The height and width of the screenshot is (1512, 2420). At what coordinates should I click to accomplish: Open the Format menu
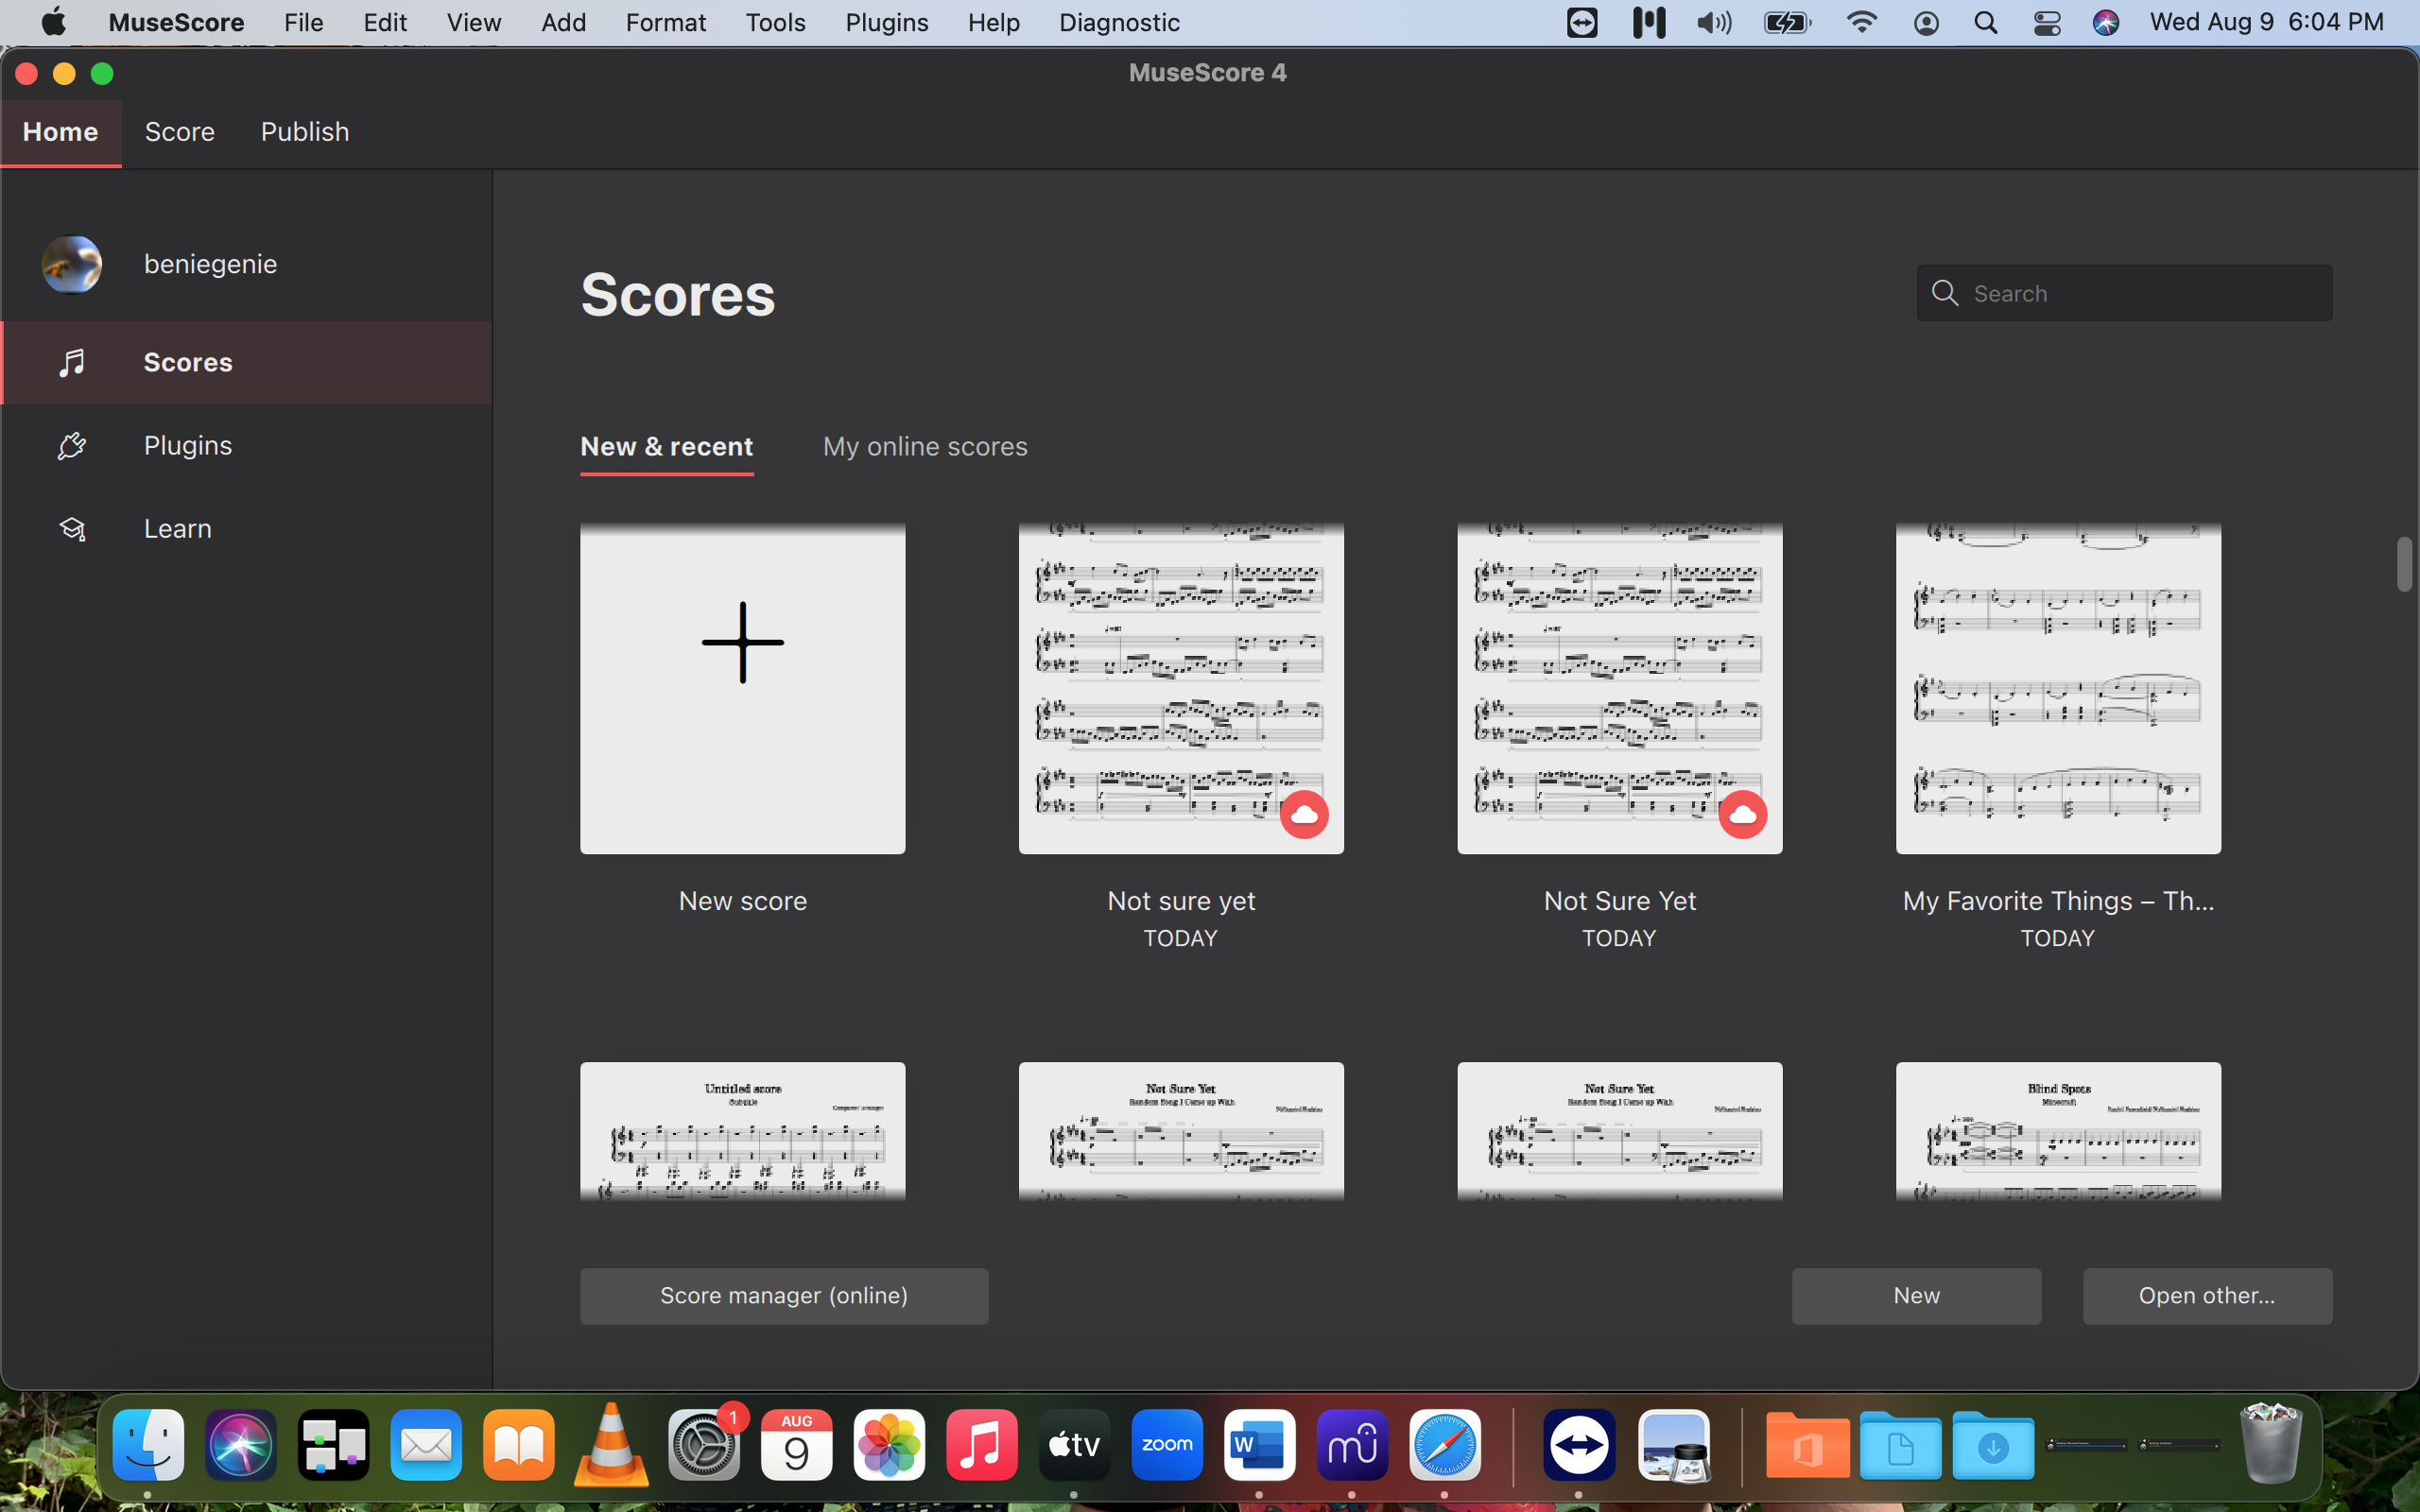coord(665,22)
